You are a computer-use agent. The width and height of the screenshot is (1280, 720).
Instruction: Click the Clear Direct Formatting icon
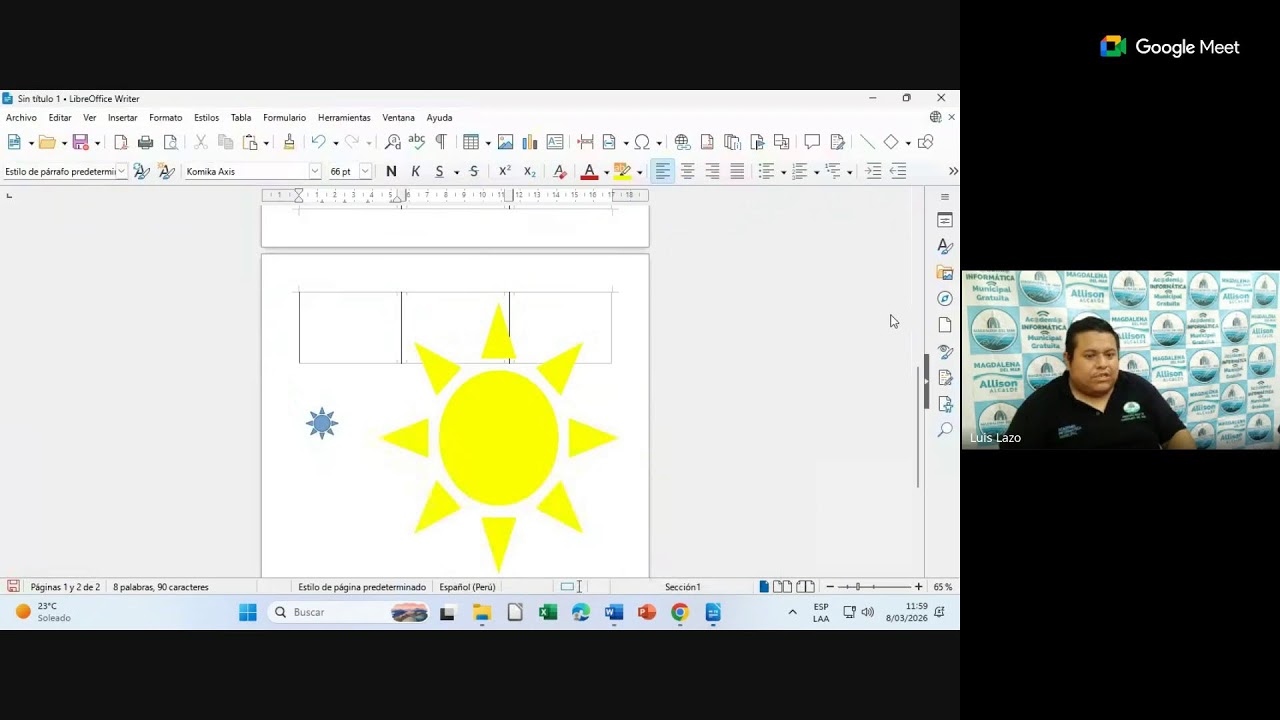point(560,171)
